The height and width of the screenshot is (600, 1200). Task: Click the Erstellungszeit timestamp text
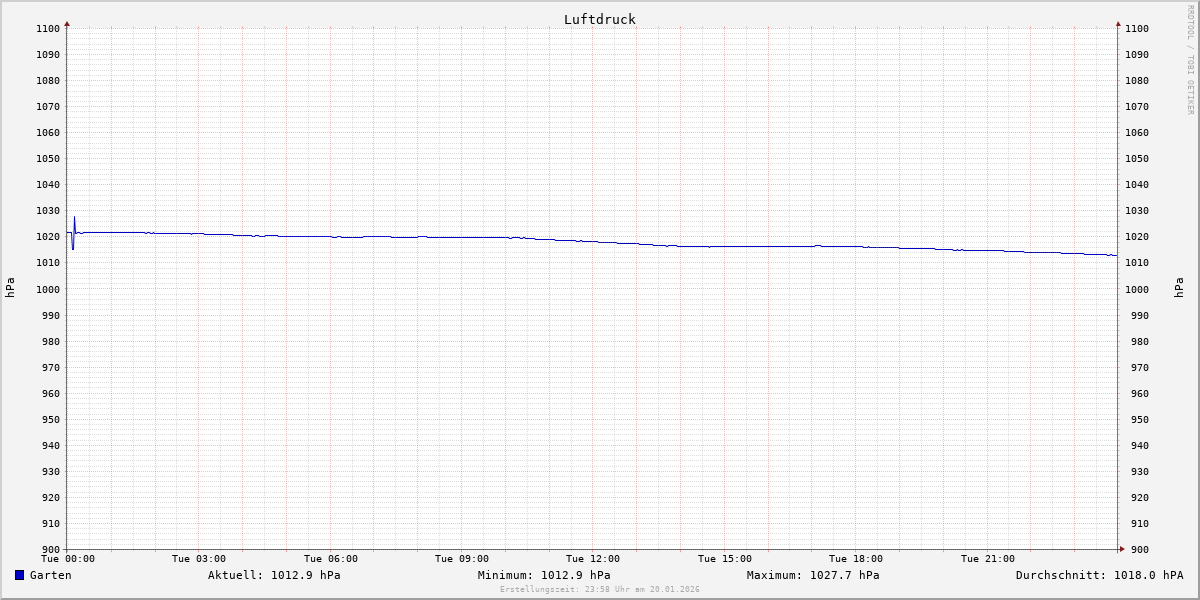click(600, 589)
